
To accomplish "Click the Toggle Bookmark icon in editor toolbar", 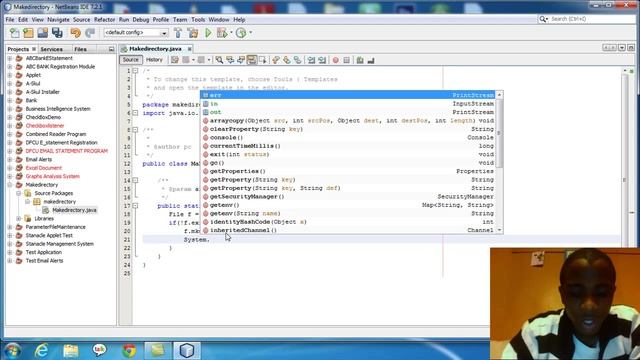I will click(x=298, y=60).
